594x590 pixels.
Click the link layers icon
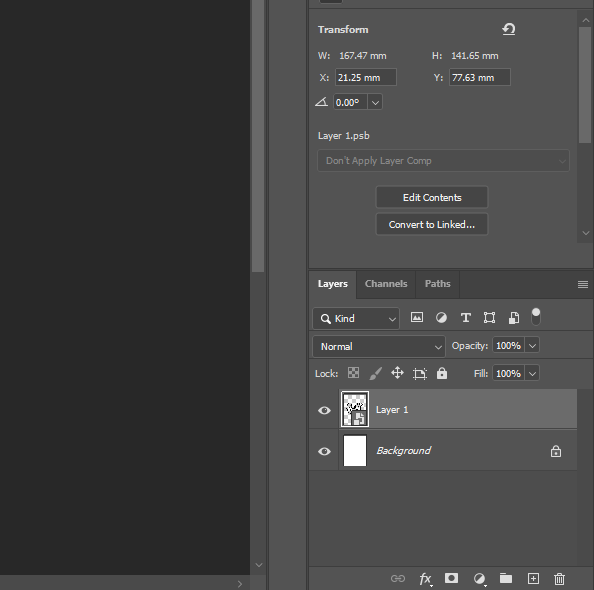click(398, 578)
